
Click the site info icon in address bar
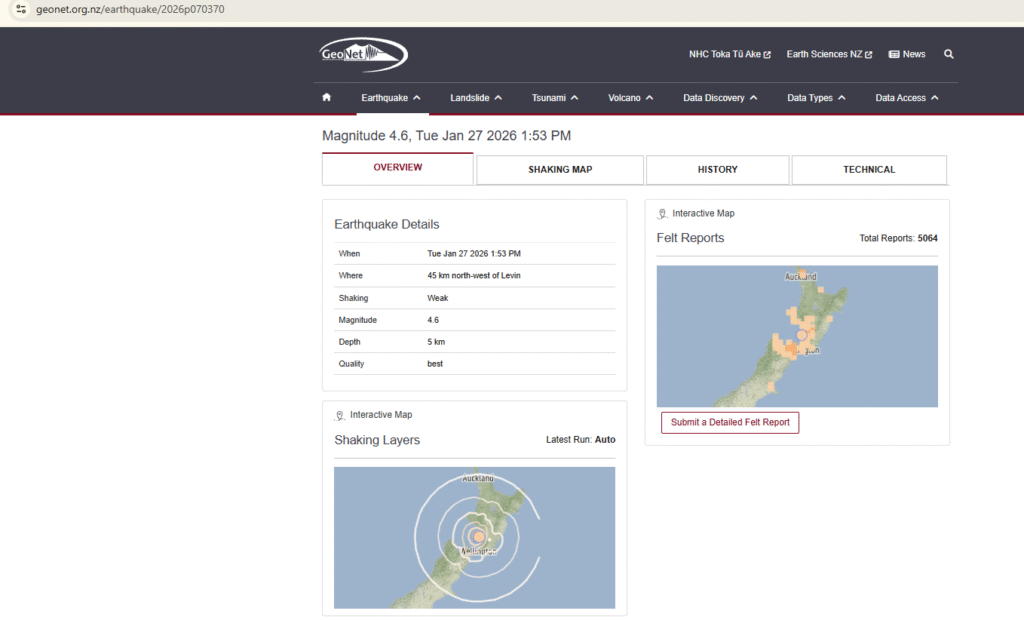[x=20, y=9]
